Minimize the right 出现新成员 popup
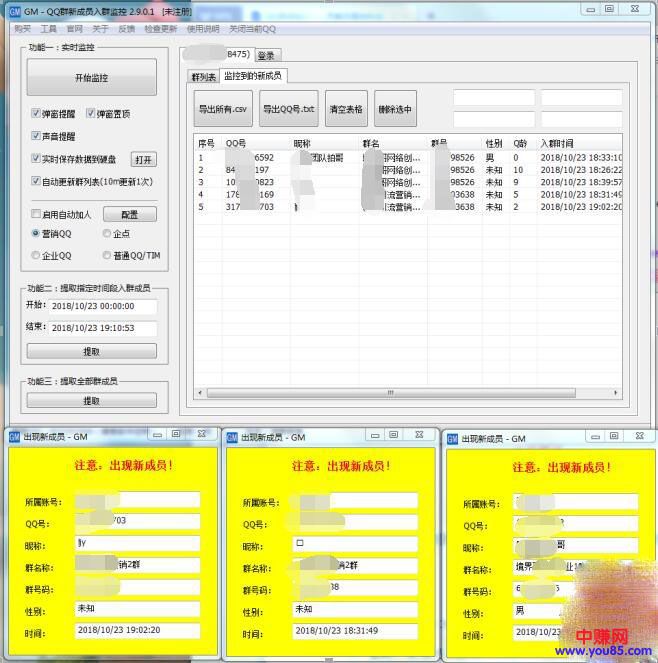Image resolution: width=658 pixels, height=663 pixels. [595, 436]
